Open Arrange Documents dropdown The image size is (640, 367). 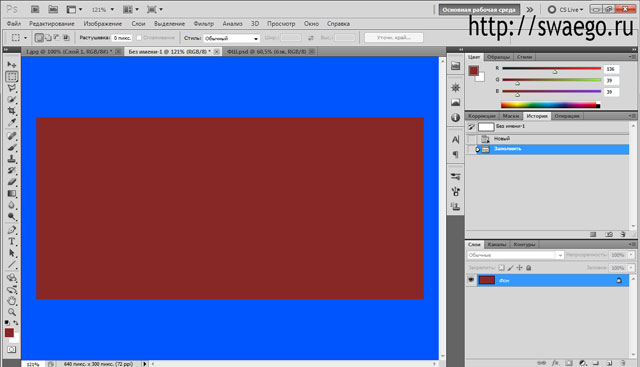click(x=131, y=9)
